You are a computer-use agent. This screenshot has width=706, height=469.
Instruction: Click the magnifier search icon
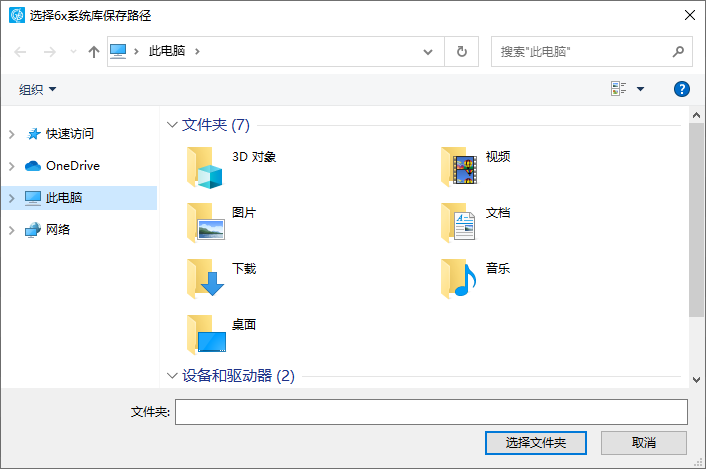point(678,52)
